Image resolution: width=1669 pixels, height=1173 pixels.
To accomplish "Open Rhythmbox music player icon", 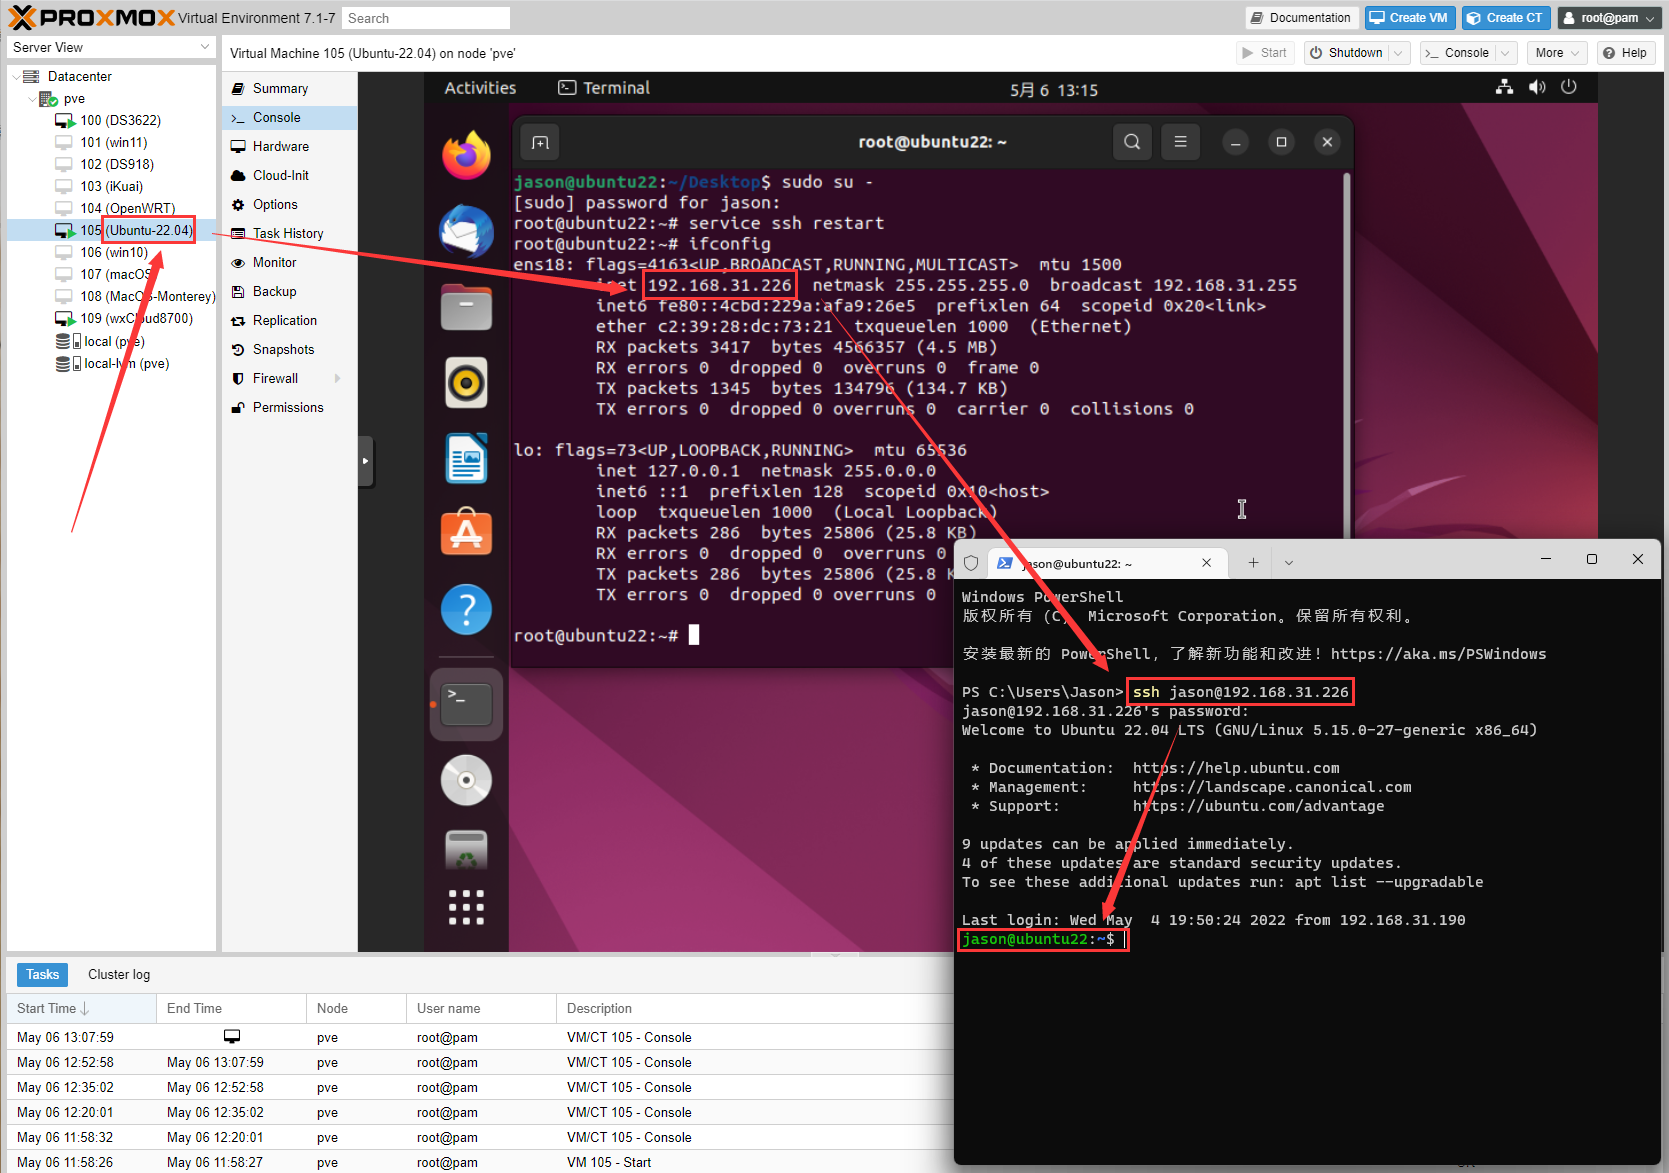I will pos(466,383).
